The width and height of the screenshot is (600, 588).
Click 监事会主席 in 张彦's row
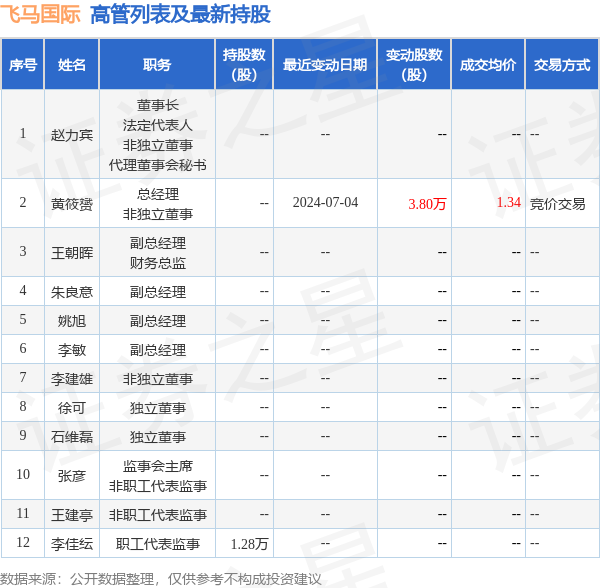pyautogui.click(x=158, y=466)
